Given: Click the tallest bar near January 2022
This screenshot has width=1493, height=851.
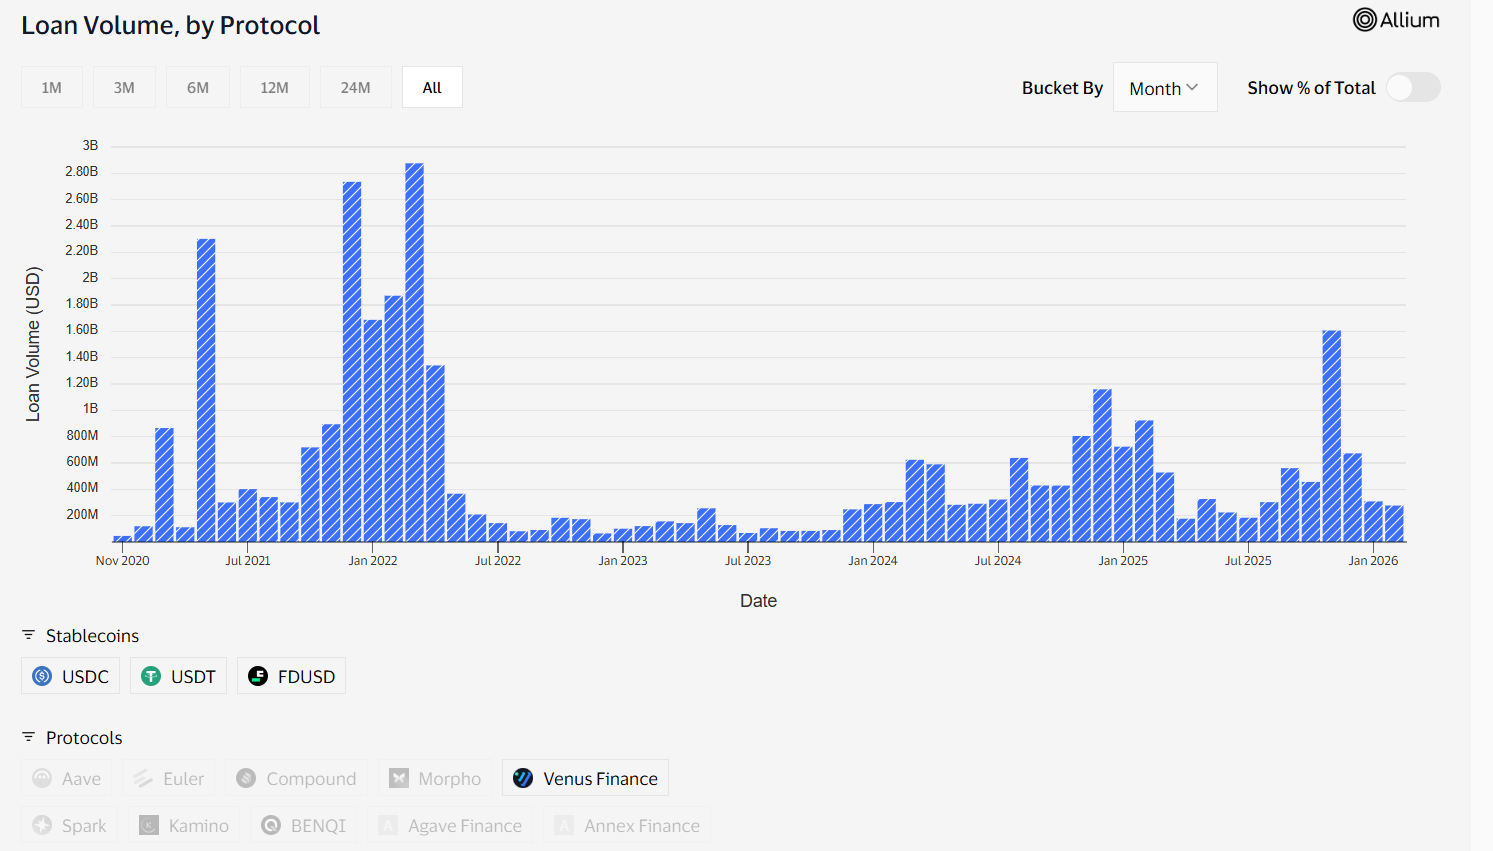Looking at the screenshot, I should pos(413,350).
